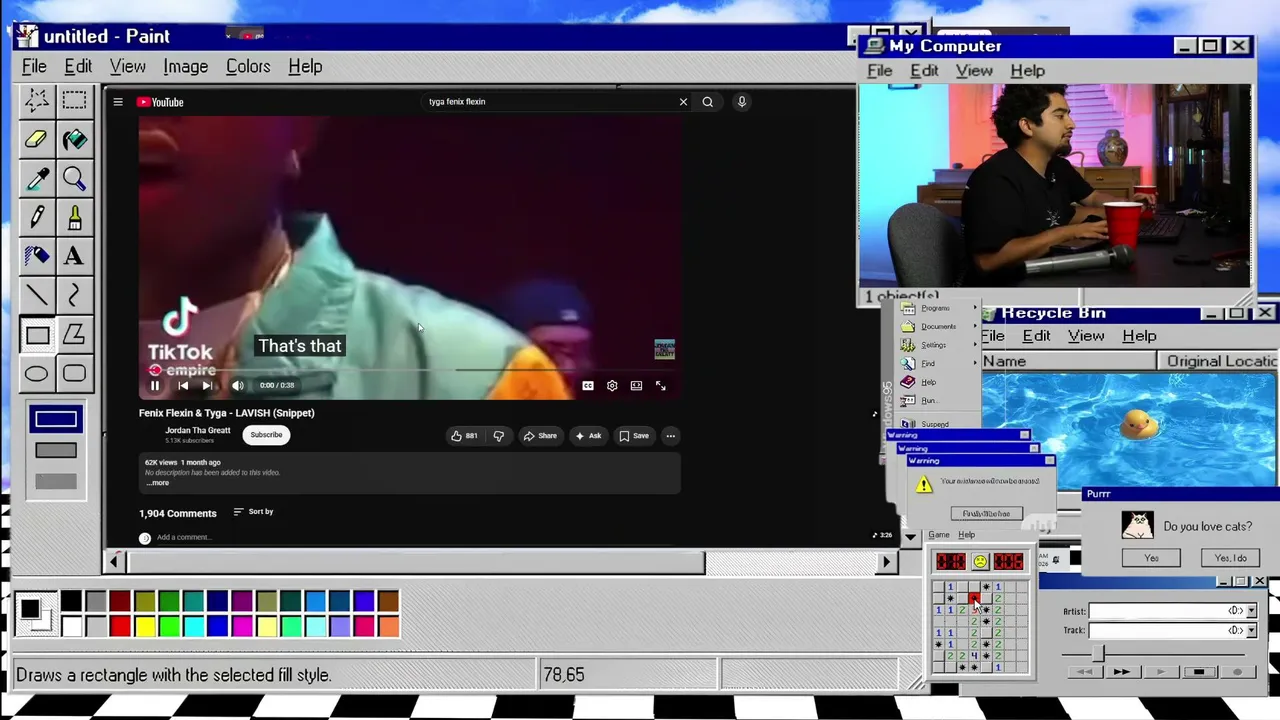Click the YouTube search magnifier button
The image size is (1280, 720).
coord(707,101)
